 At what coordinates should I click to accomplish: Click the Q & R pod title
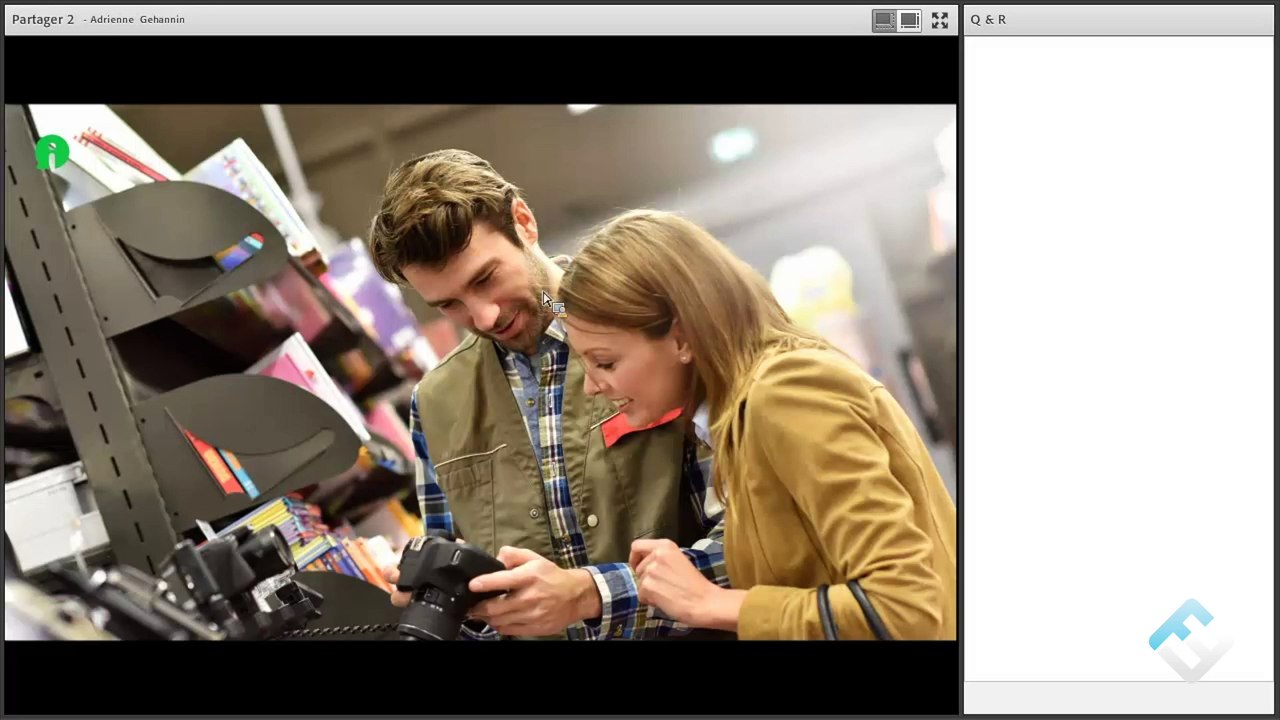pyautogui.click(x=988, y=20)
